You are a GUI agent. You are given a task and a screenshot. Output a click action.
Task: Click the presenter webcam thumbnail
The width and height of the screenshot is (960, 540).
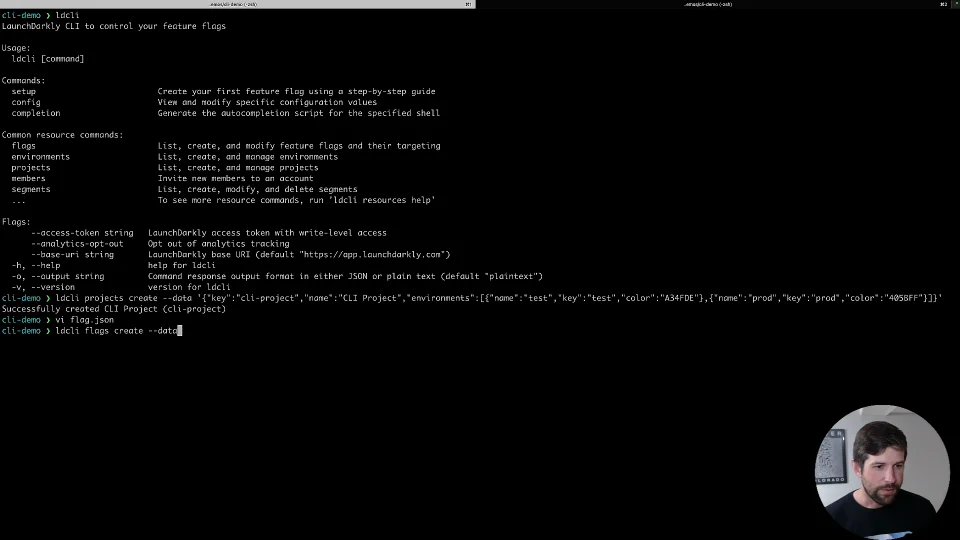tap(882, 470)
